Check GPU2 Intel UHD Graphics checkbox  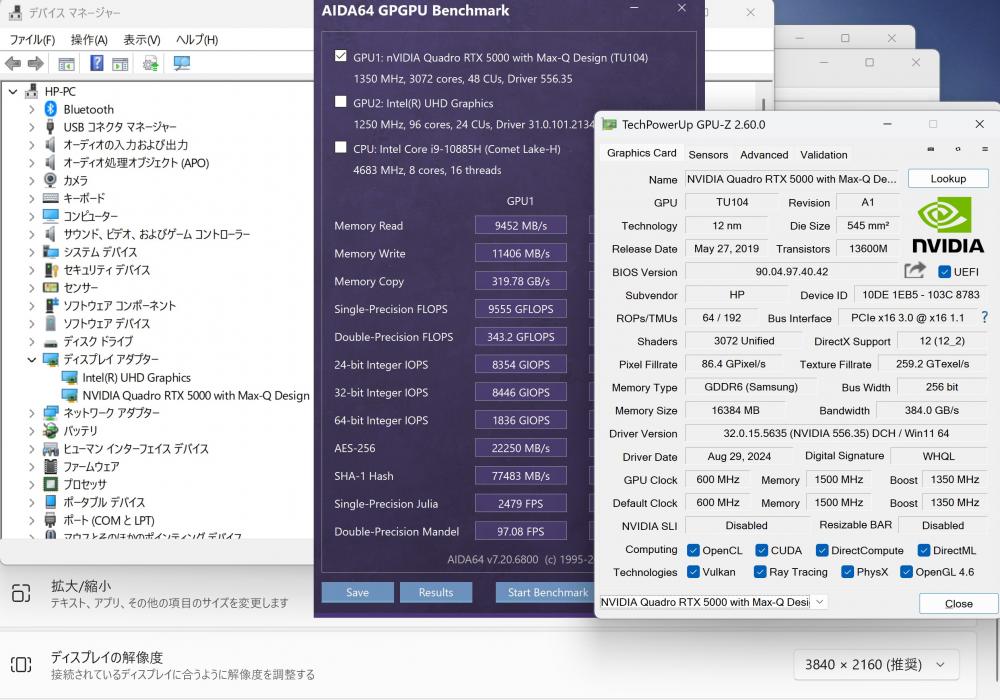(341, 101)
